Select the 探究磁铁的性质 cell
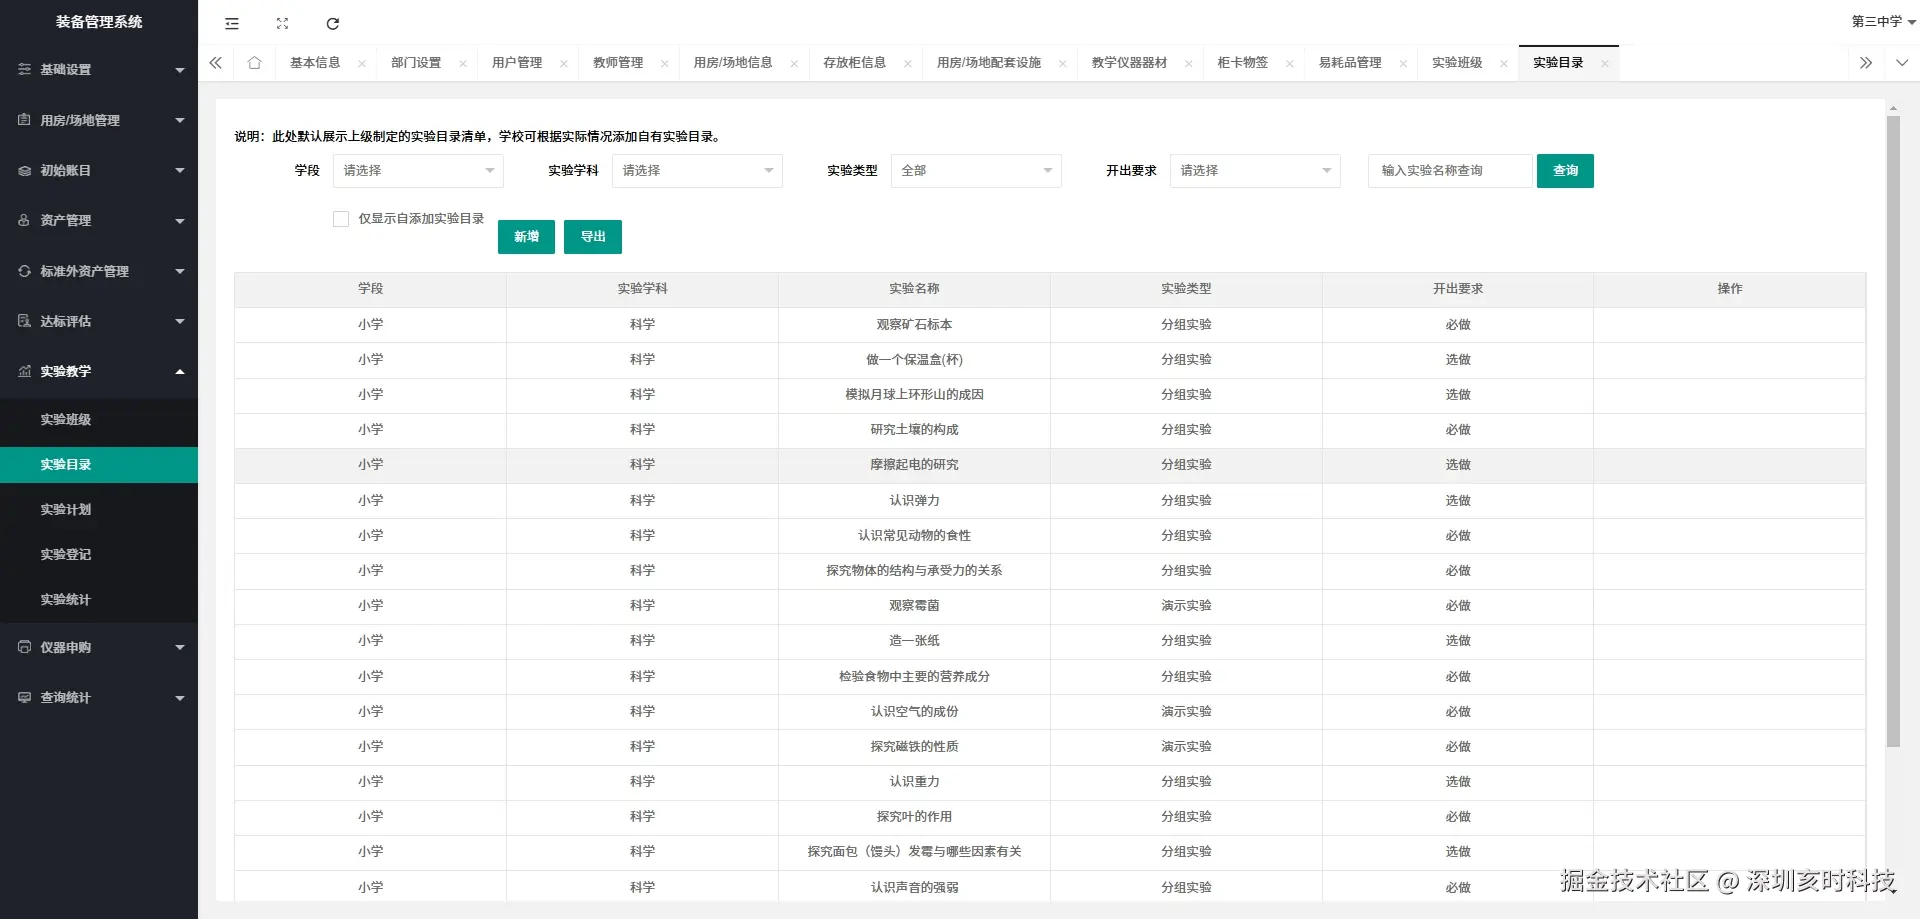The width and height of the screenshot is (1920, 919). coord(914,747)
